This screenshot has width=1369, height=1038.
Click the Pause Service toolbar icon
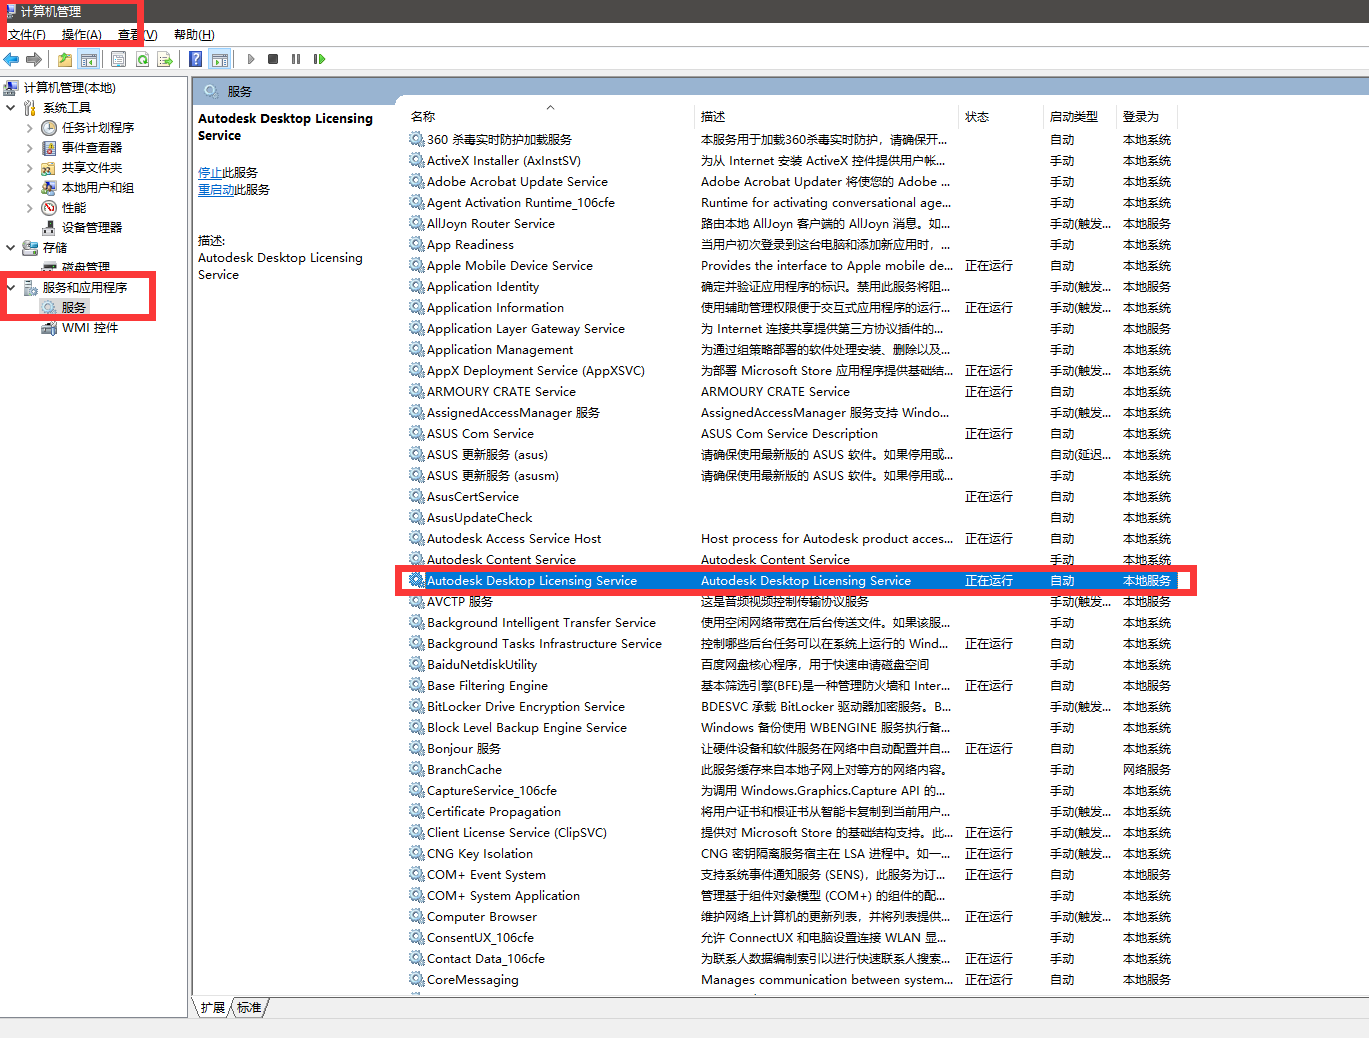[296, 59]
